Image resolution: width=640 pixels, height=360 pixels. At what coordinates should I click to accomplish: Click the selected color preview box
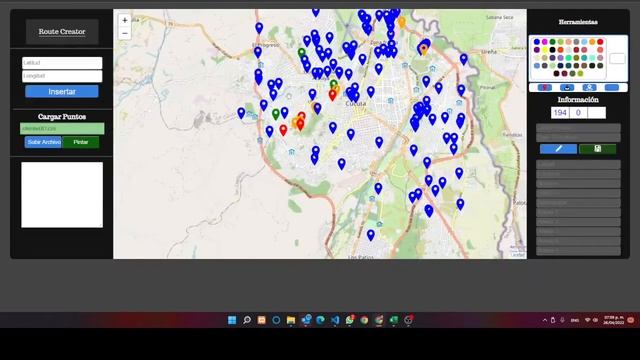click(618, 59)
